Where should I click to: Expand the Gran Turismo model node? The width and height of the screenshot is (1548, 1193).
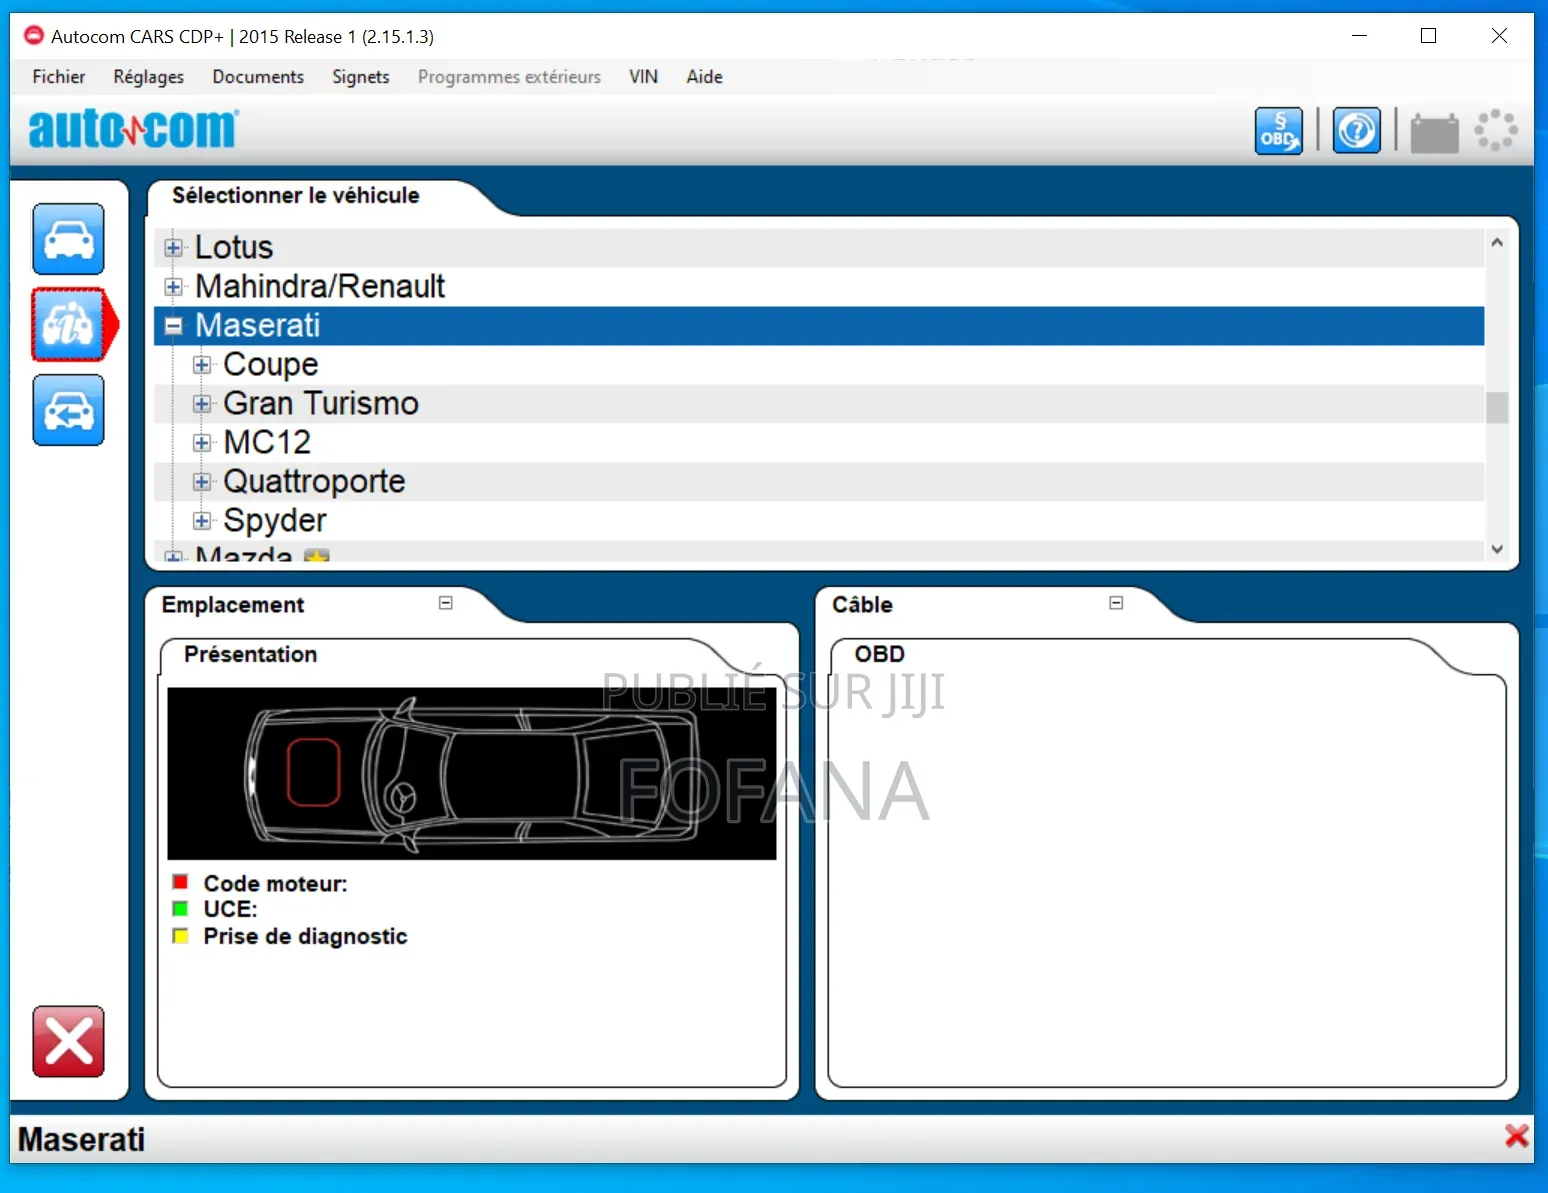coord(202,404)
